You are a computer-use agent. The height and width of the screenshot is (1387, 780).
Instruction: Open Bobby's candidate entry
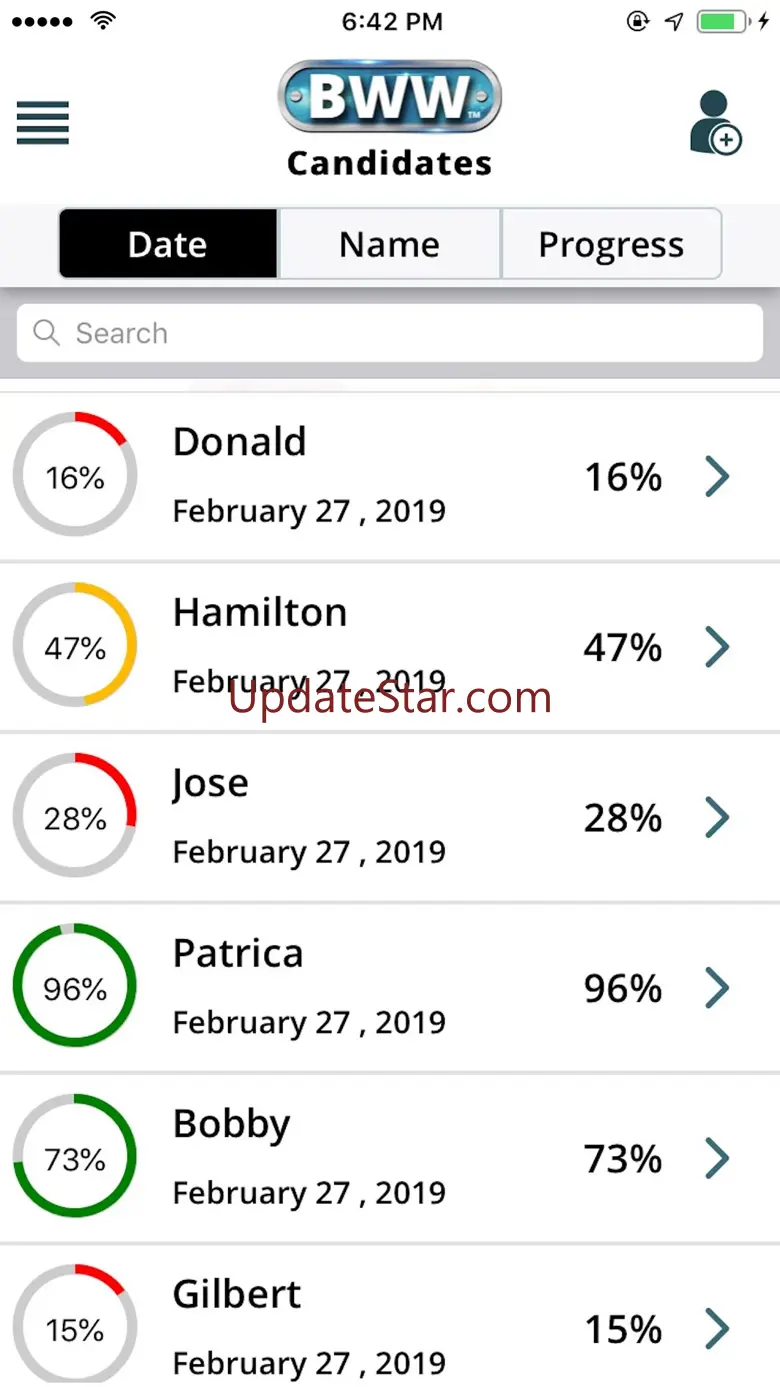point(390,1158)
